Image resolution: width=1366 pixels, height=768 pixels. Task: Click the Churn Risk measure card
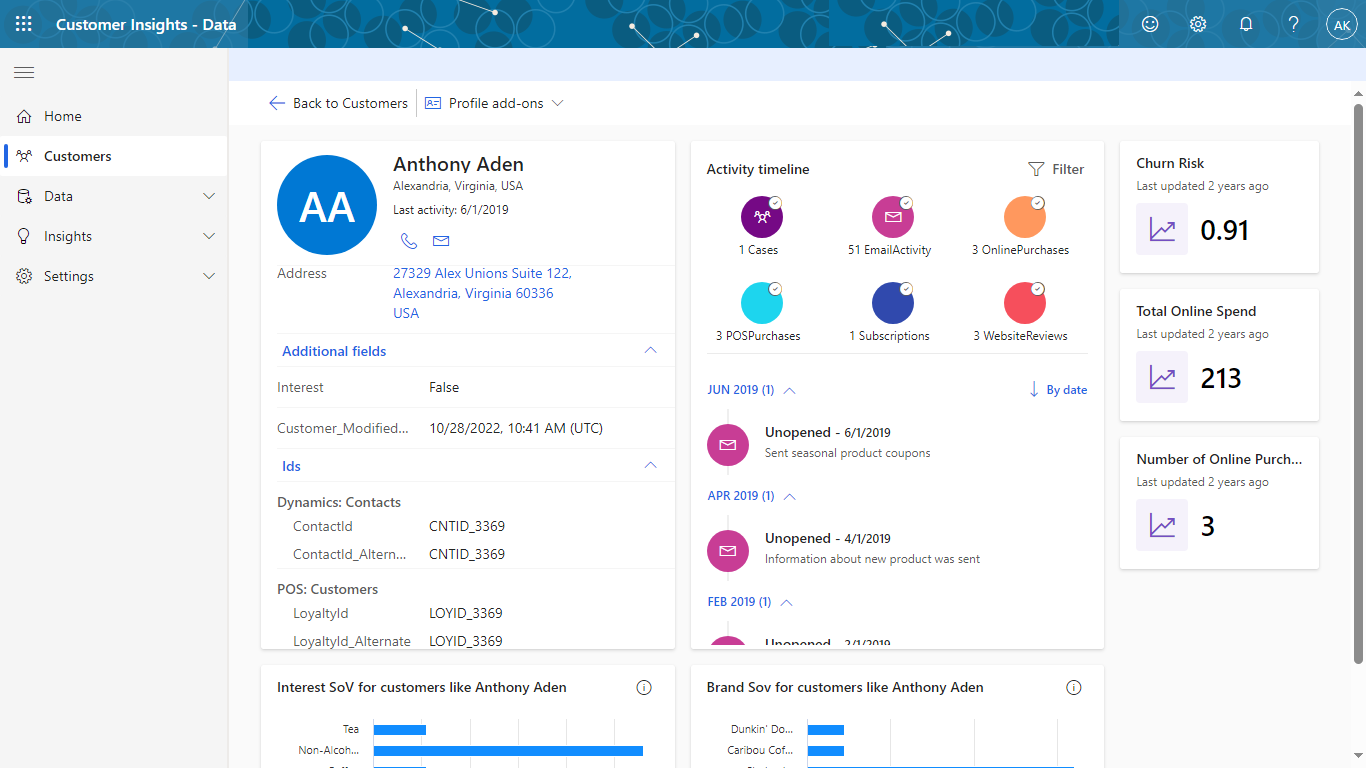tap(1219, 207)
